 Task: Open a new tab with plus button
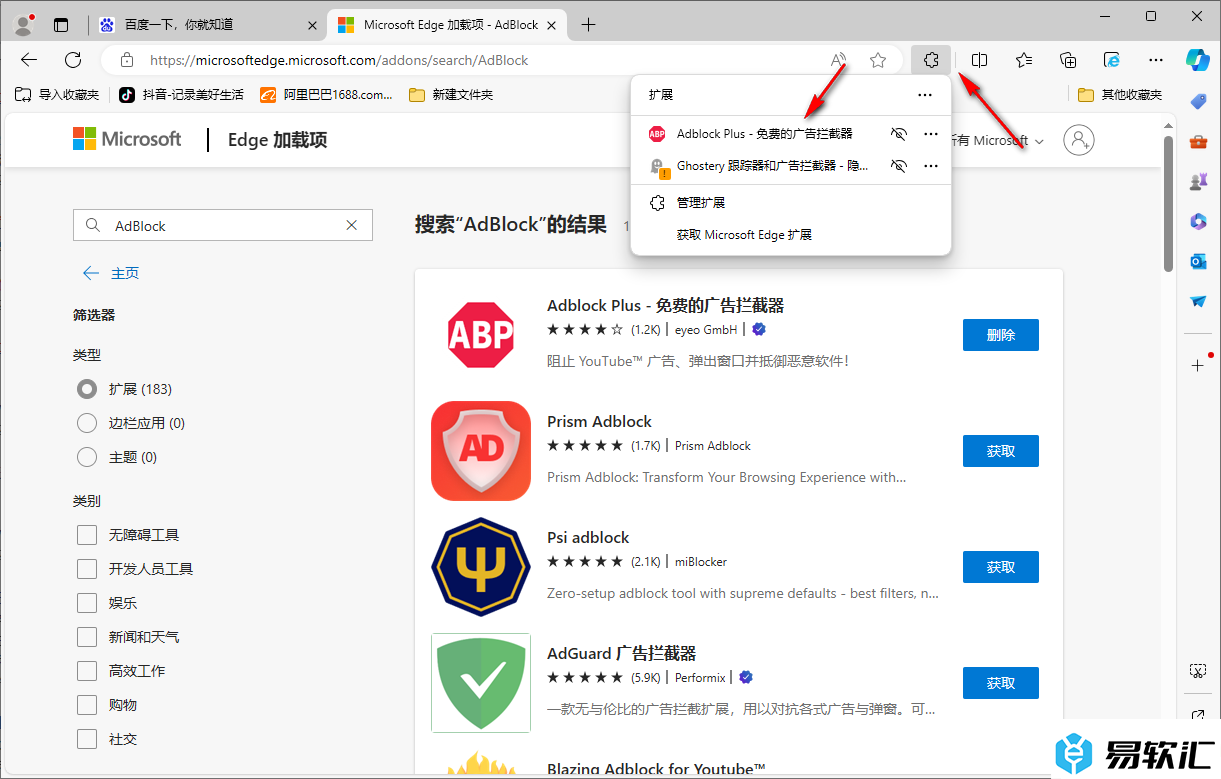[588, 25]
